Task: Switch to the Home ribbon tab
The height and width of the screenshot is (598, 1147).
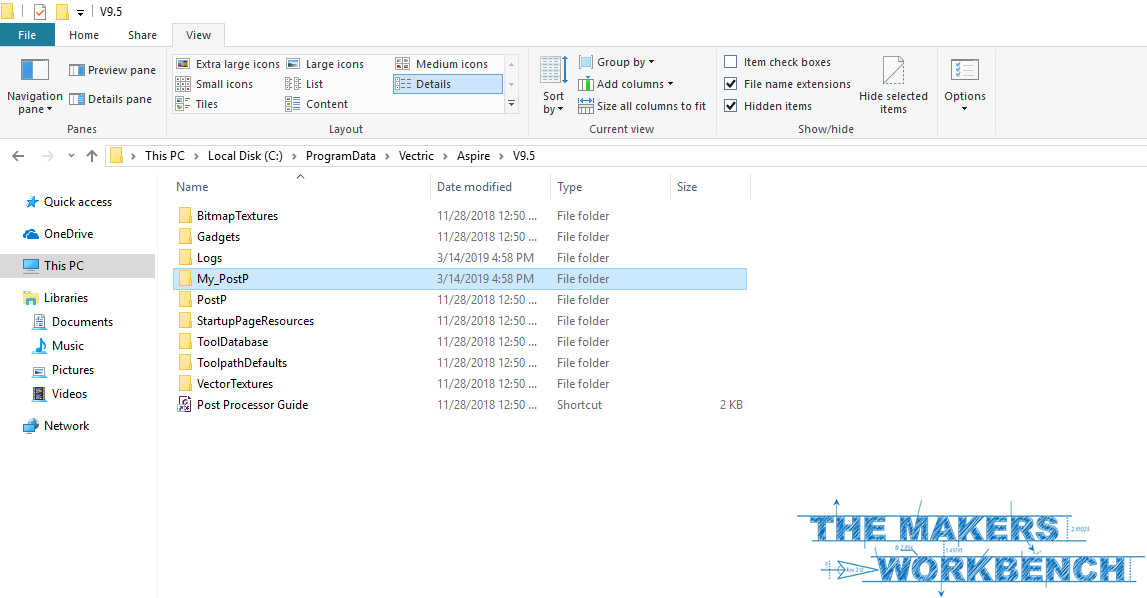Action: tap(84, 35)
